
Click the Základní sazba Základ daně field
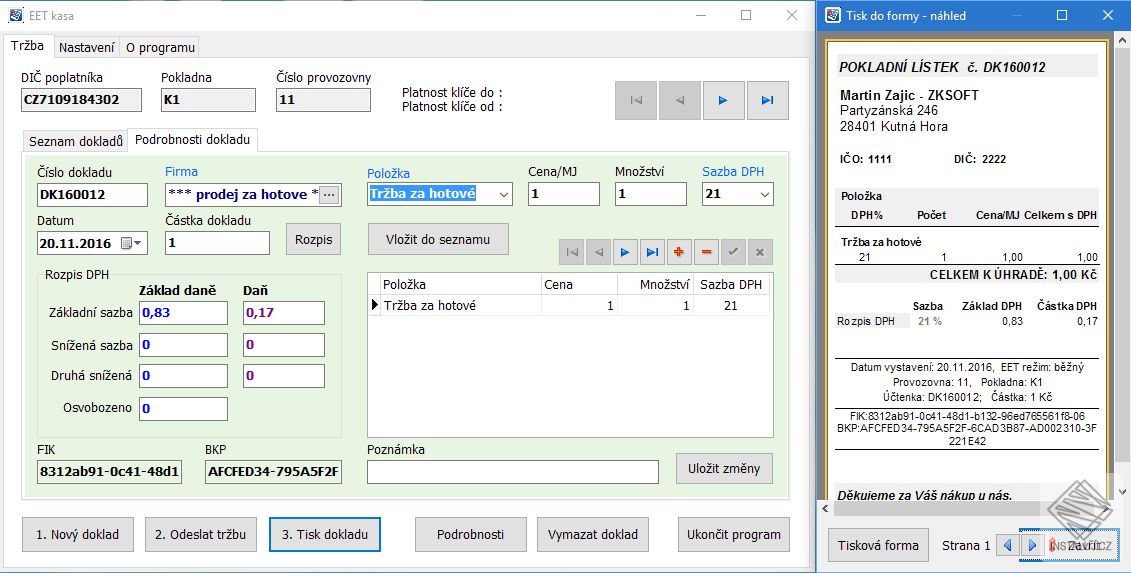click(x=183, y=312)
